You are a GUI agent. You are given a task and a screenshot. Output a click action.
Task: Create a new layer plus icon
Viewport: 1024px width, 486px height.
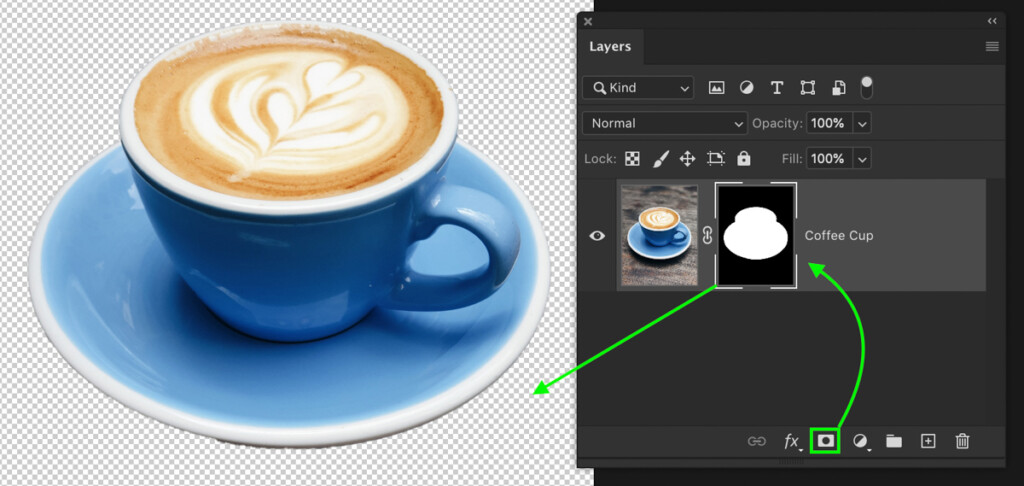(x=928, y=442)
